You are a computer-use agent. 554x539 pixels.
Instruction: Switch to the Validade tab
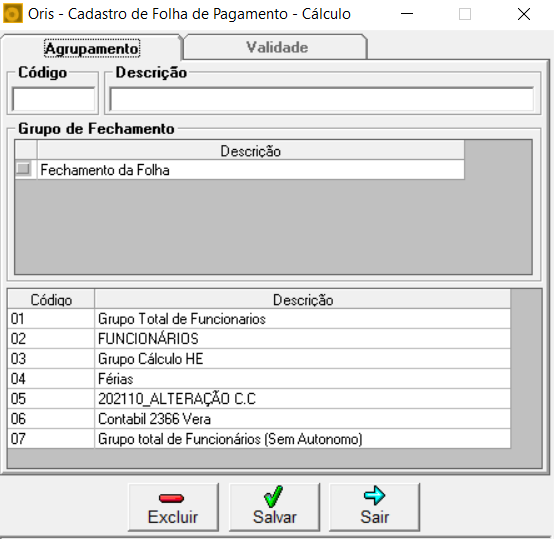click(276, 47)
